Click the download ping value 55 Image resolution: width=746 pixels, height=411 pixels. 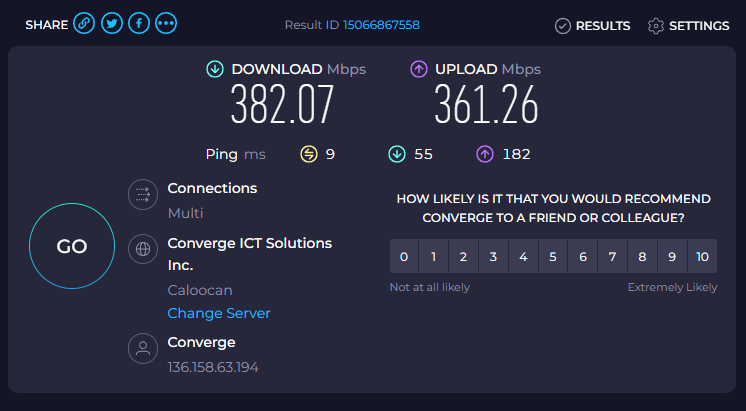pyautogui.click(x=423, y=155)
